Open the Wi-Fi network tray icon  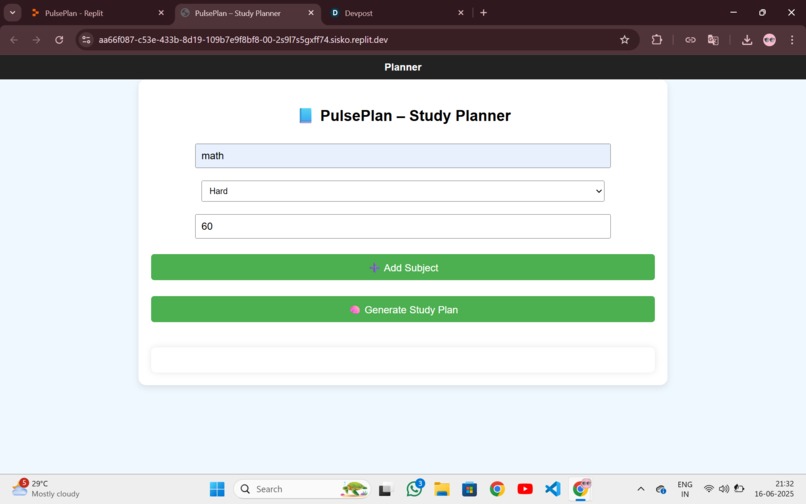(709, 489)
